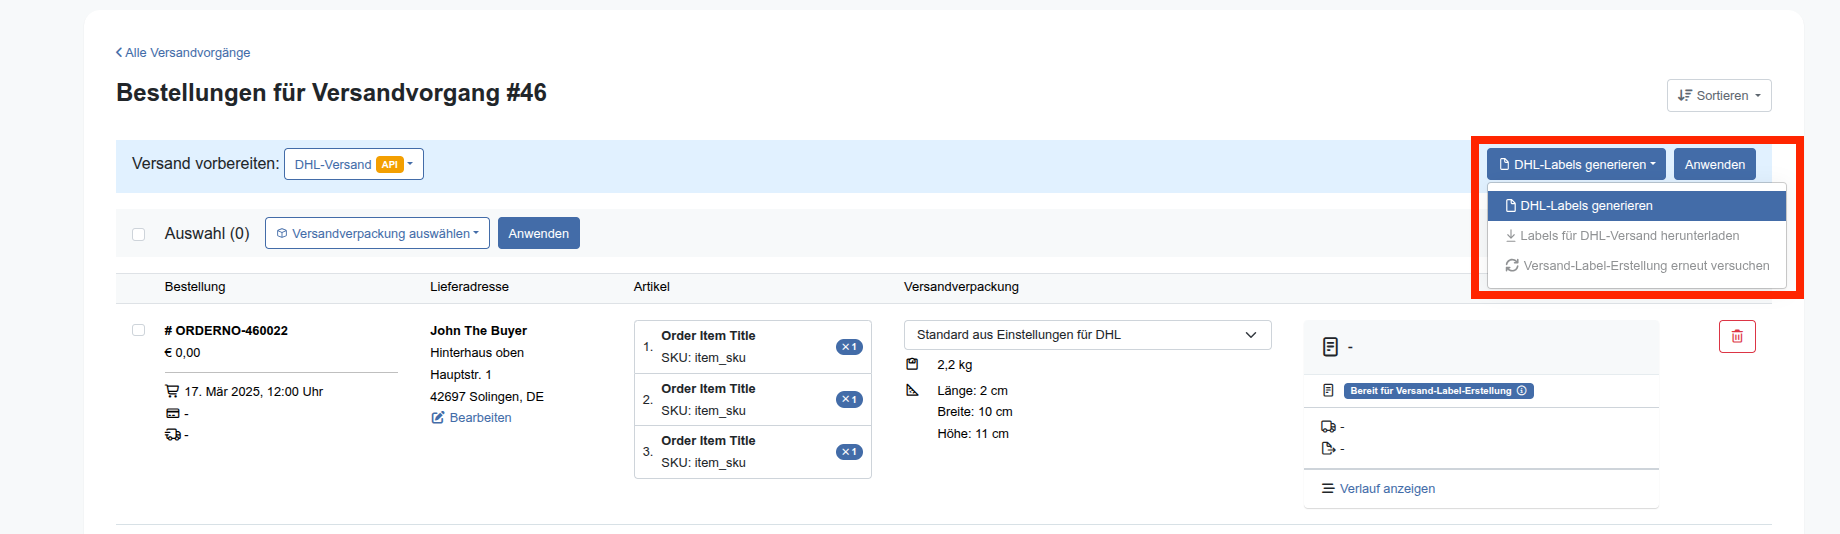Click the Versandverpackung column header
The width and height of the screenshot is (1840, 534).
(961, 287)
